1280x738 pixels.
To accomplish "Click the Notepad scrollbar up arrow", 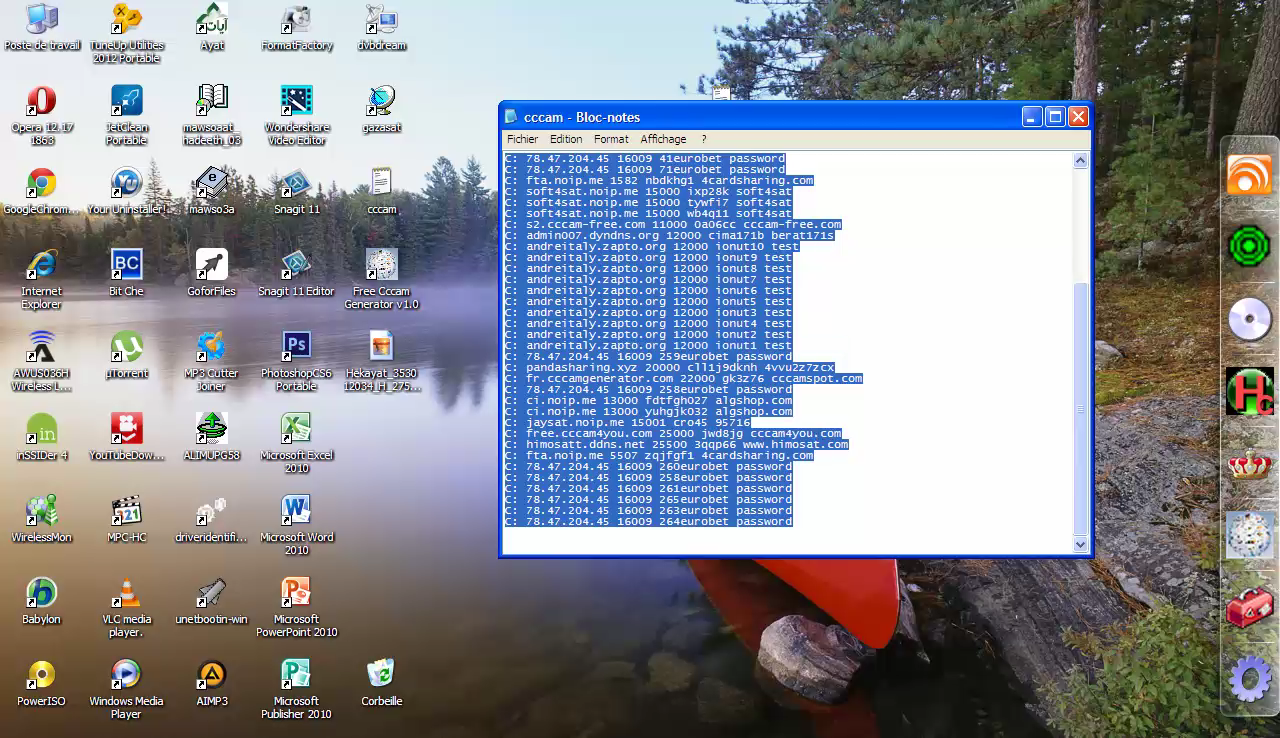I will point(1080,161).
